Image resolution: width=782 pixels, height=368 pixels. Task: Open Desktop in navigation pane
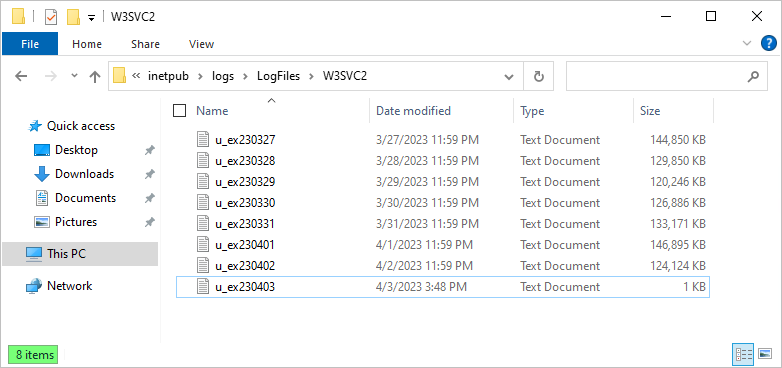(76, 150)
